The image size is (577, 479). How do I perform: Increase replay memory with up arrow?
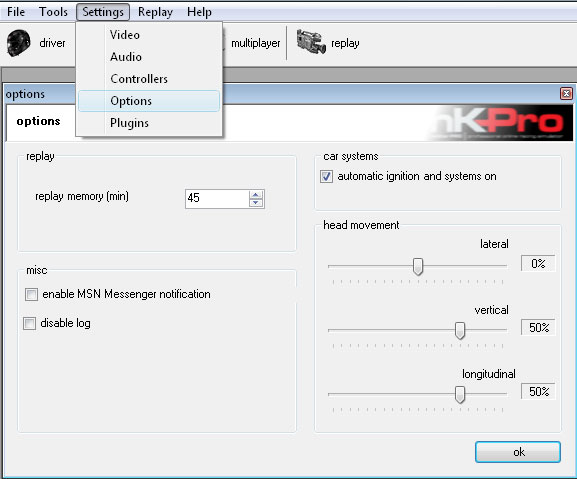(256, 194)
